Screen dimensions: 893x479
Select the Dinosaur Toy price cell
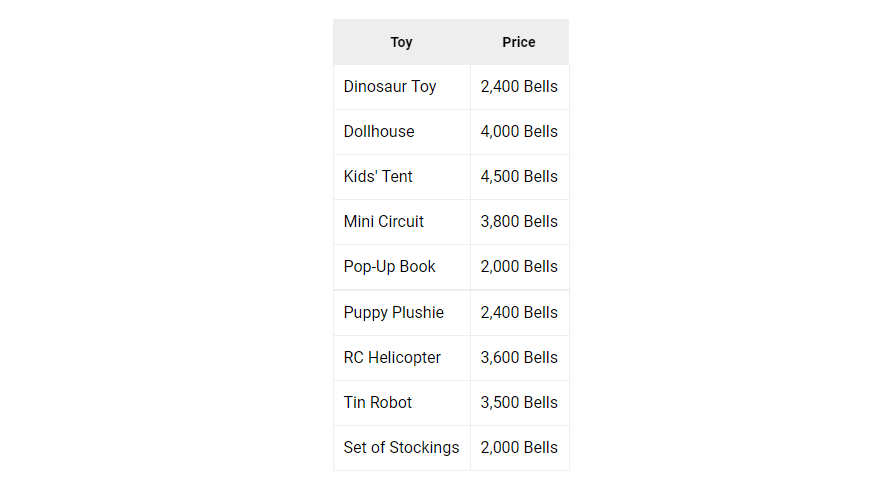pyautogui.click(x=519, y=87)
